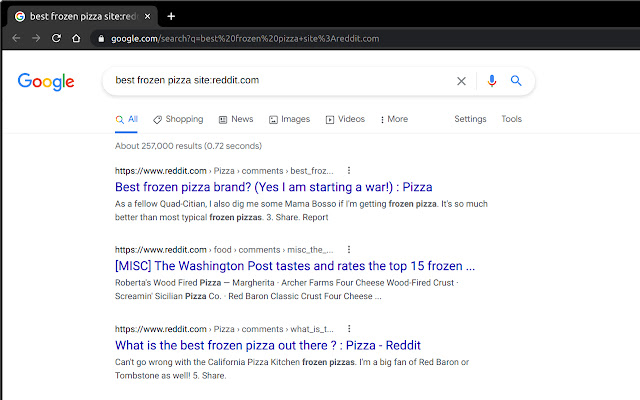Screen dimensions: 640x400
Task: Switch to News results tab
Action: point(236,119)
